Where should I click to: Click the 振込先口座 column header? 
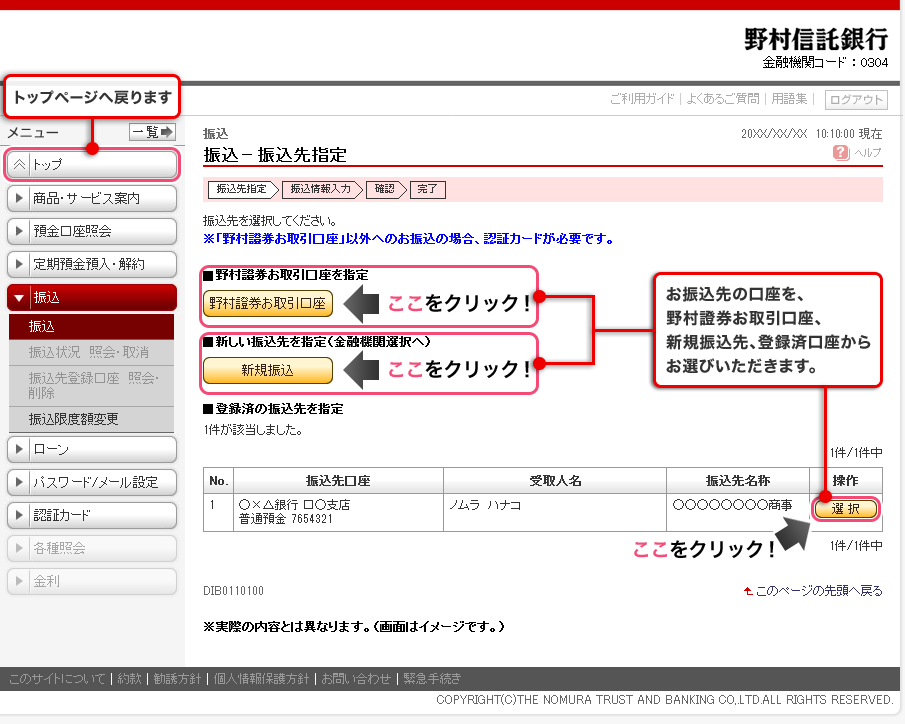(338, 480)
